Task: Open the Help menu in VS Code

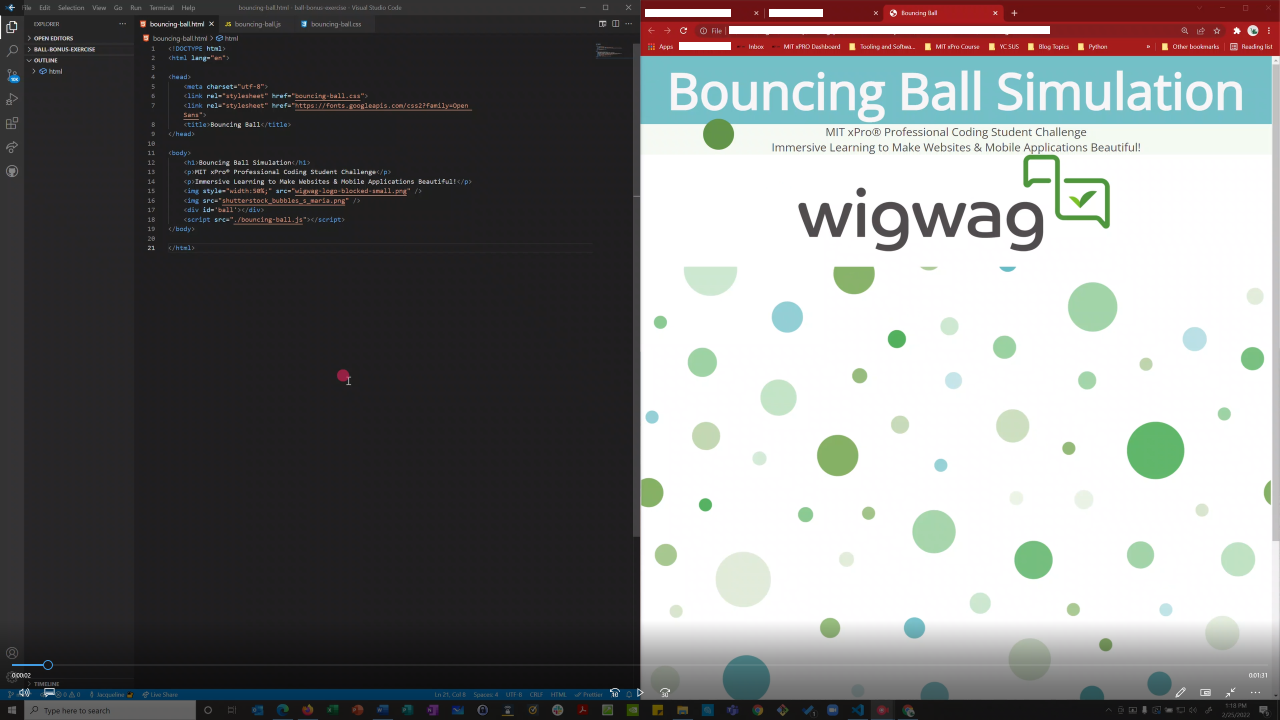Action: (188, 7)
